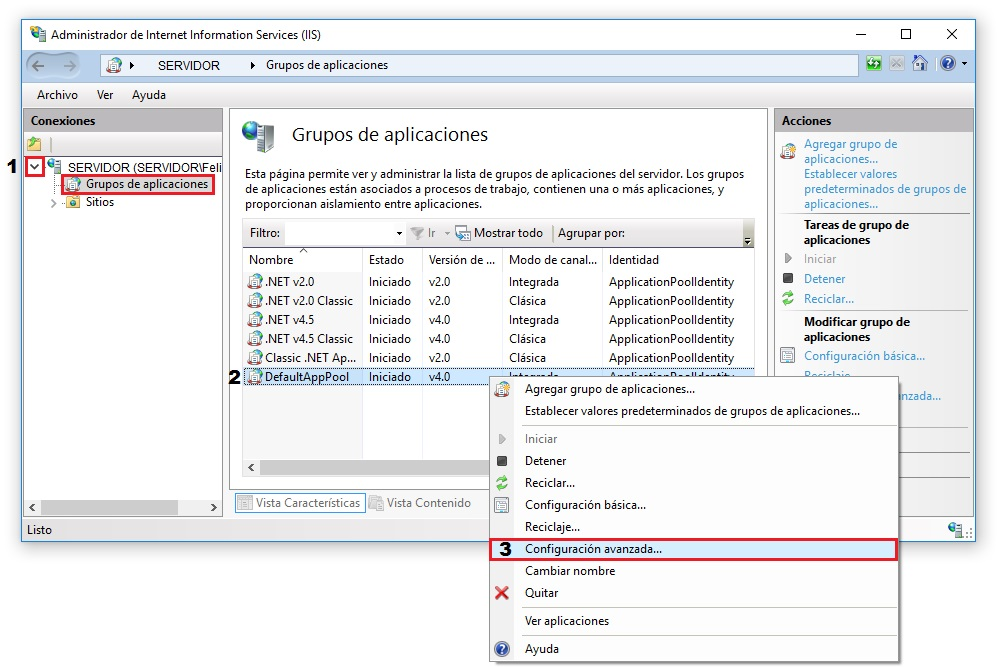The image size is (1002, 667).
Task: Click SERVIDOR in address breadcrumb
Action: [x=189, y=65]
